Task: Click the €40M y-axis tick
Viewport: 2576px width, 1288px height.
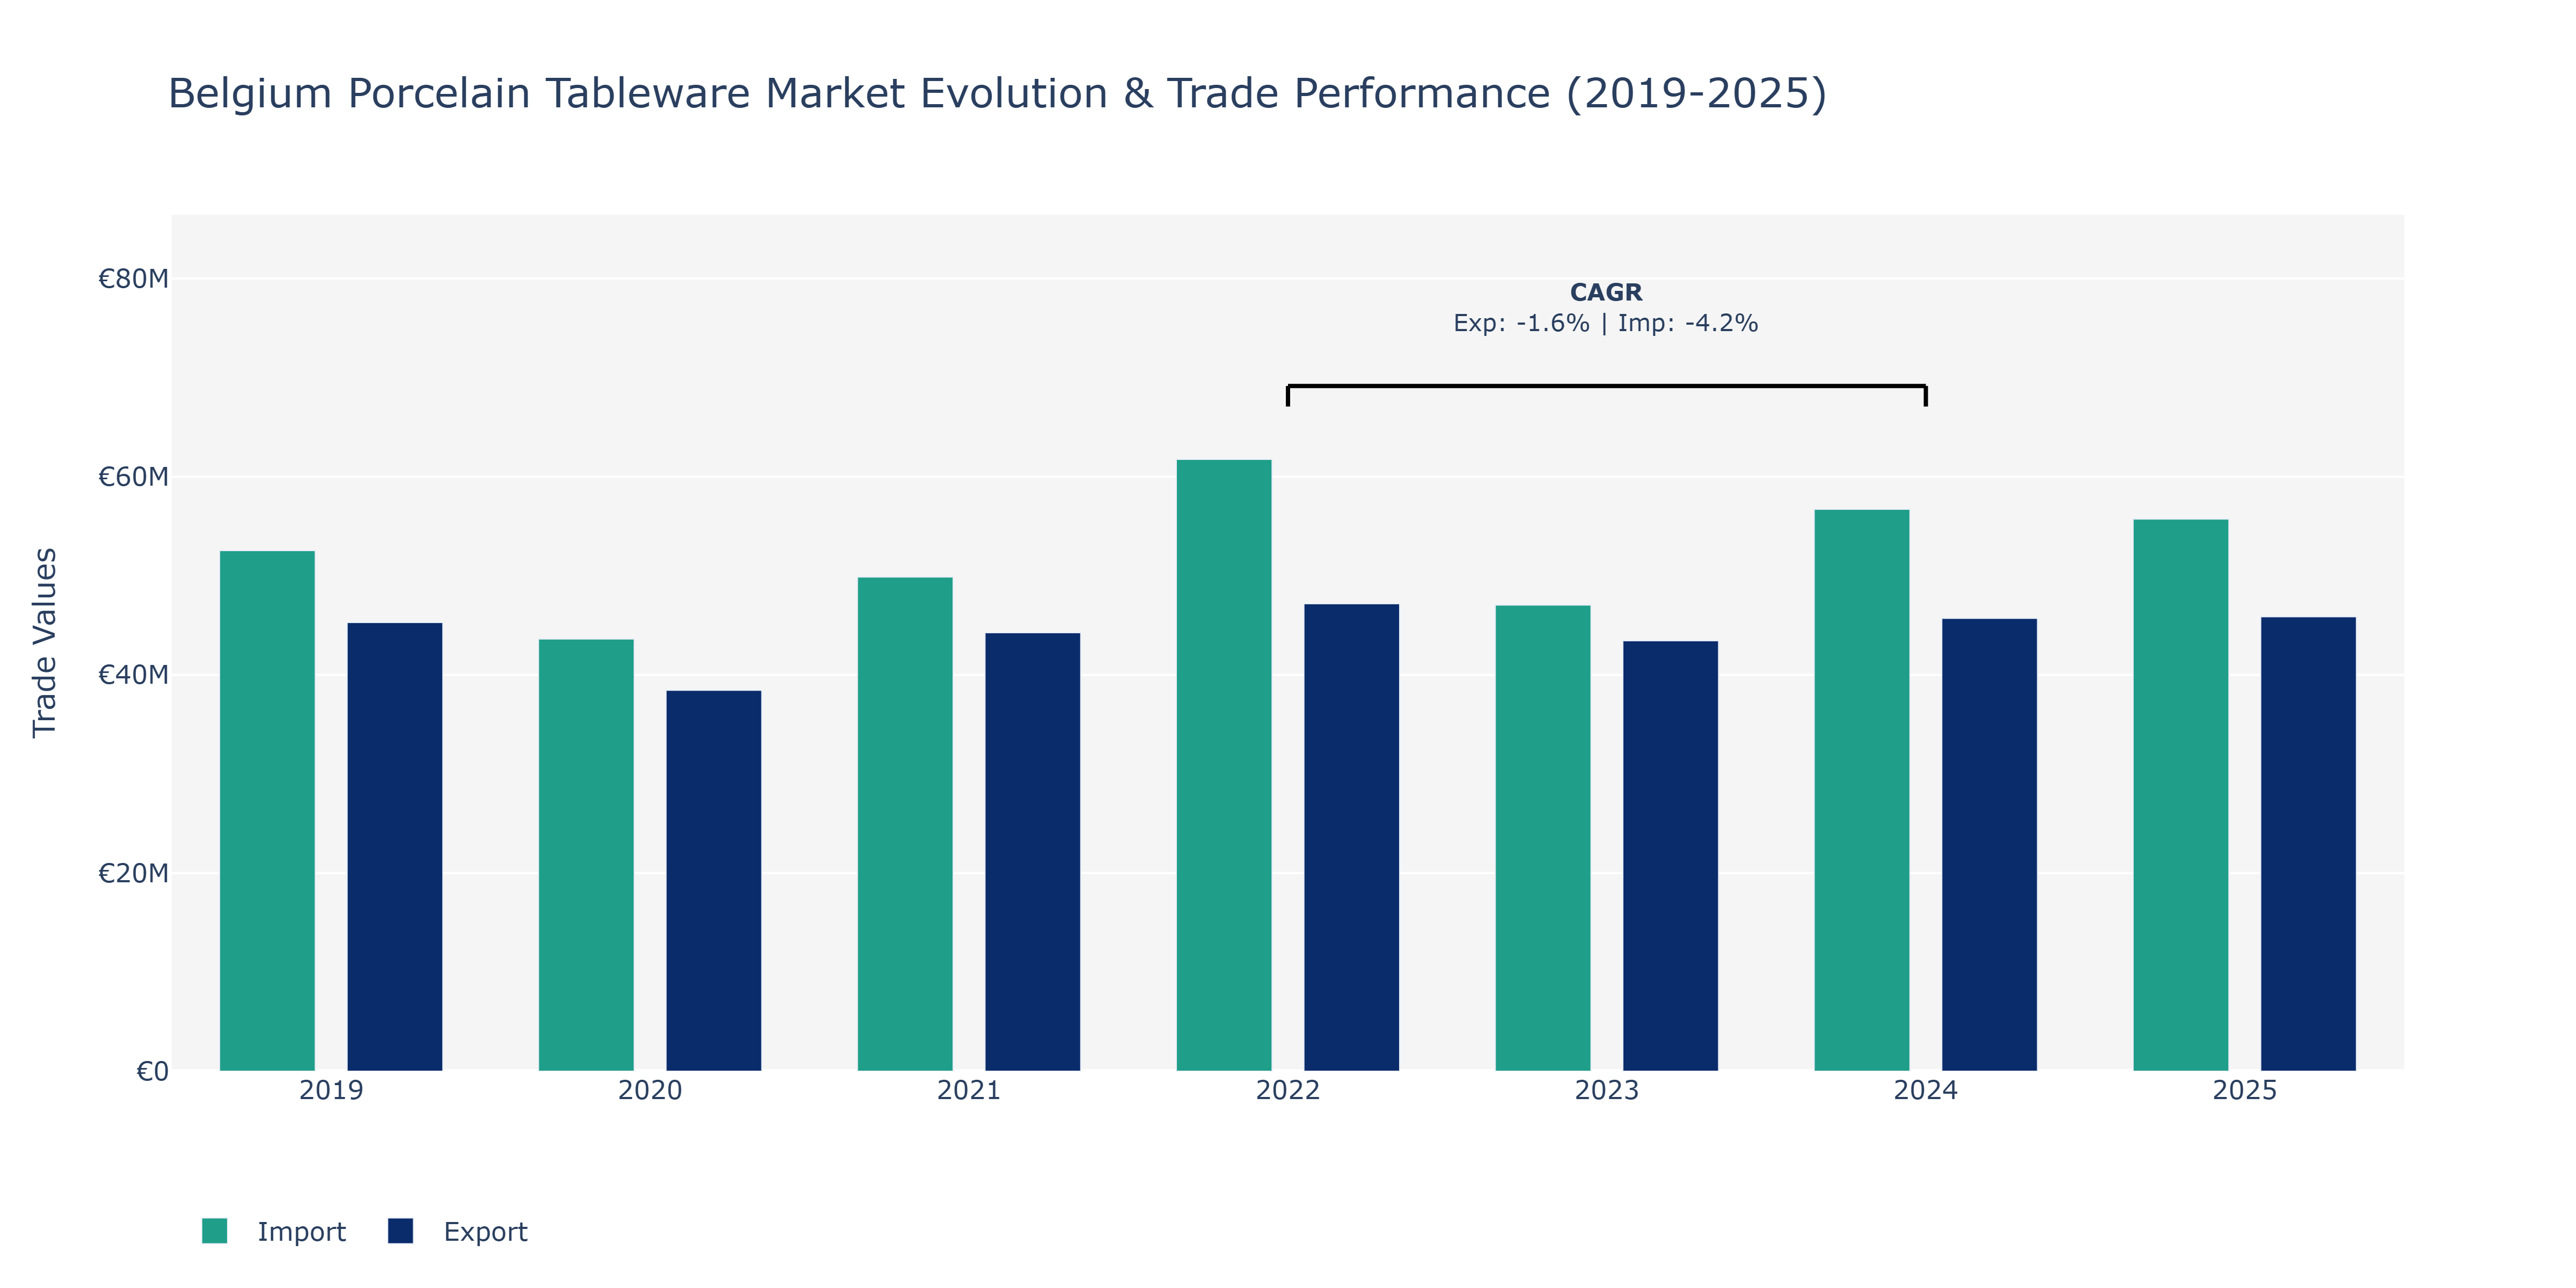Action: (133, 674)
